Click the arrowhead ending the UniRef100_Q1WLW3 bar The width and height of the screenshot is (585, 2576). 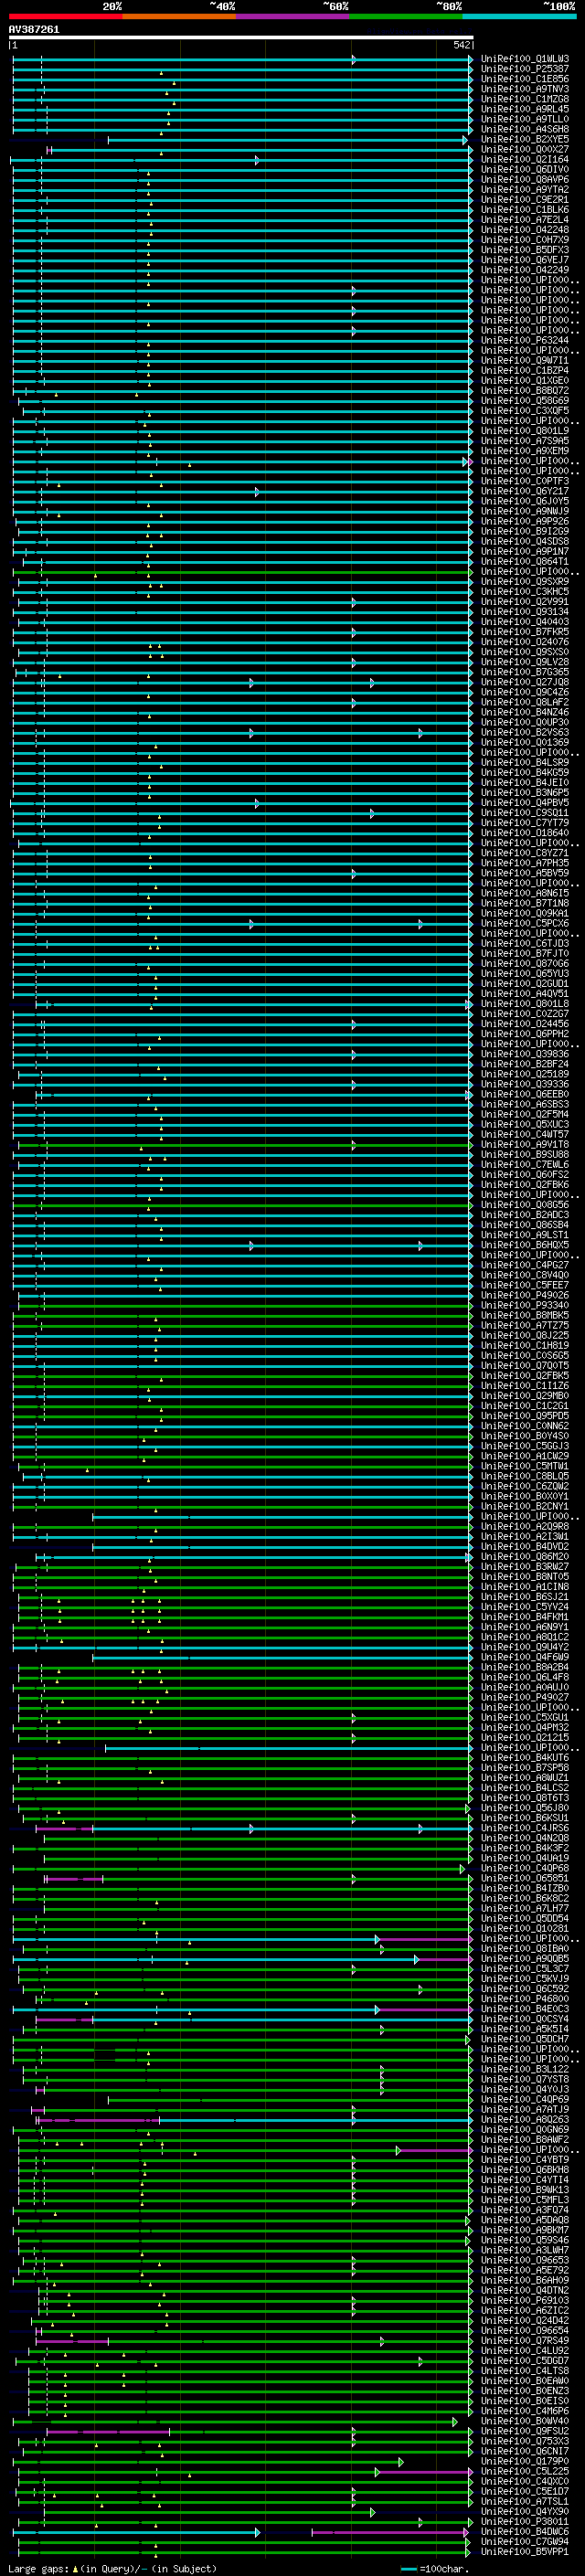pos(470,60)
